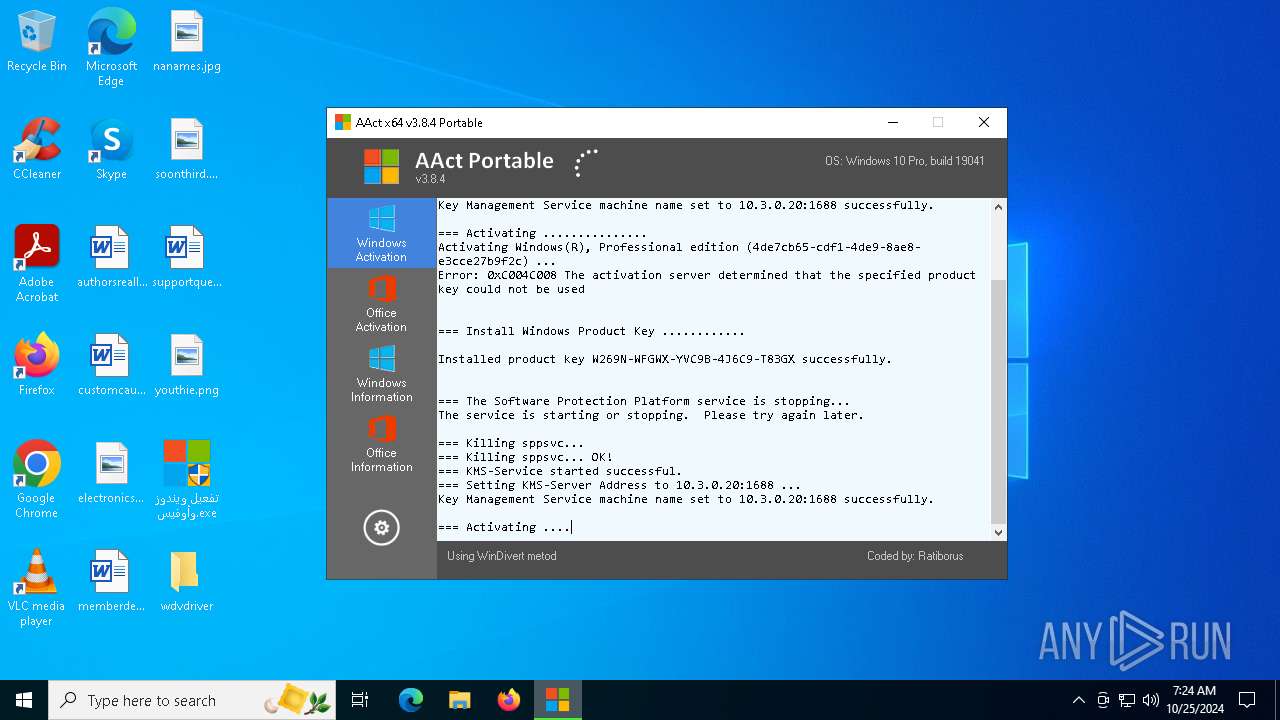
Task: Open VLC media player desktop shortcut
Action: 37,588
